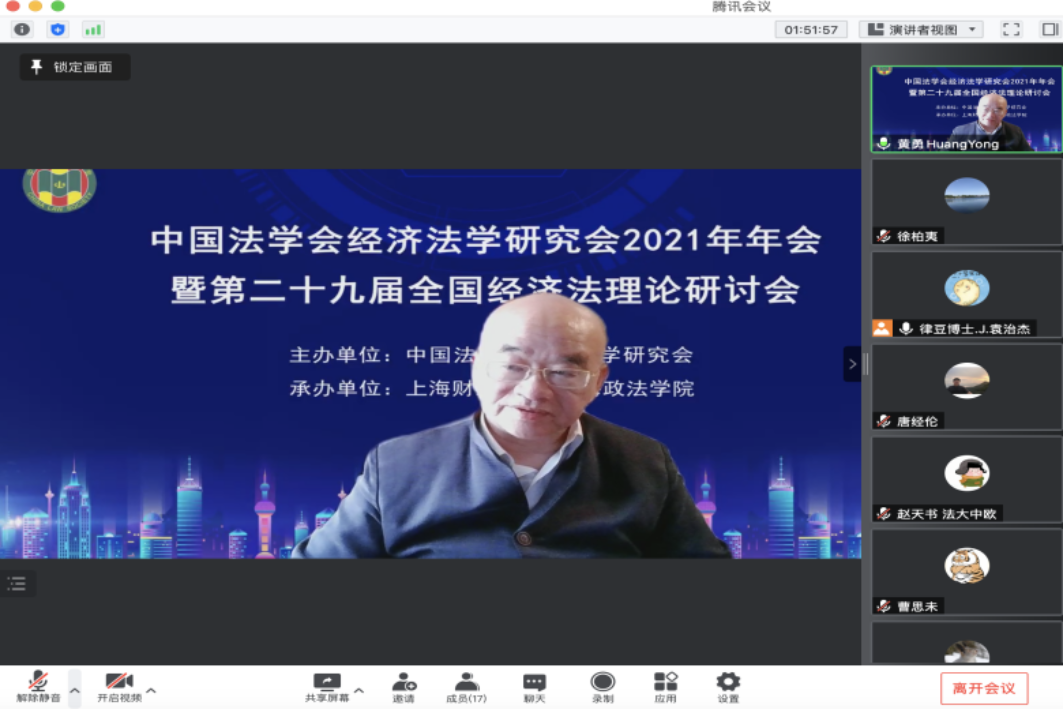
Task: Turn on camera with 开启视频
Action: coord(119,687)
